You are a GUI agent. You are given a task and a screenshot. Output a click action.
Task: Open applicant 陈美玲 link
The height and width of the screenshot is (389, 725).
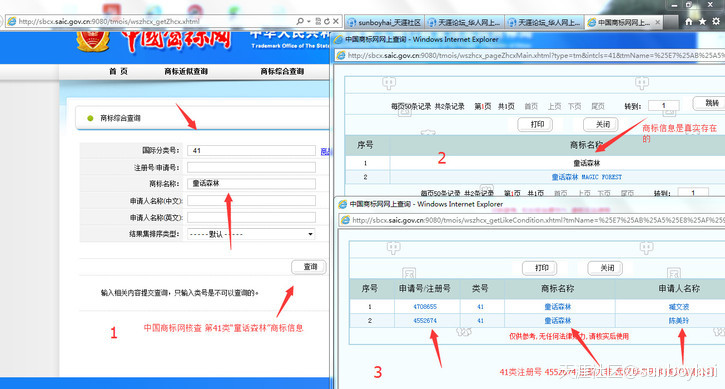coord(679,321)
